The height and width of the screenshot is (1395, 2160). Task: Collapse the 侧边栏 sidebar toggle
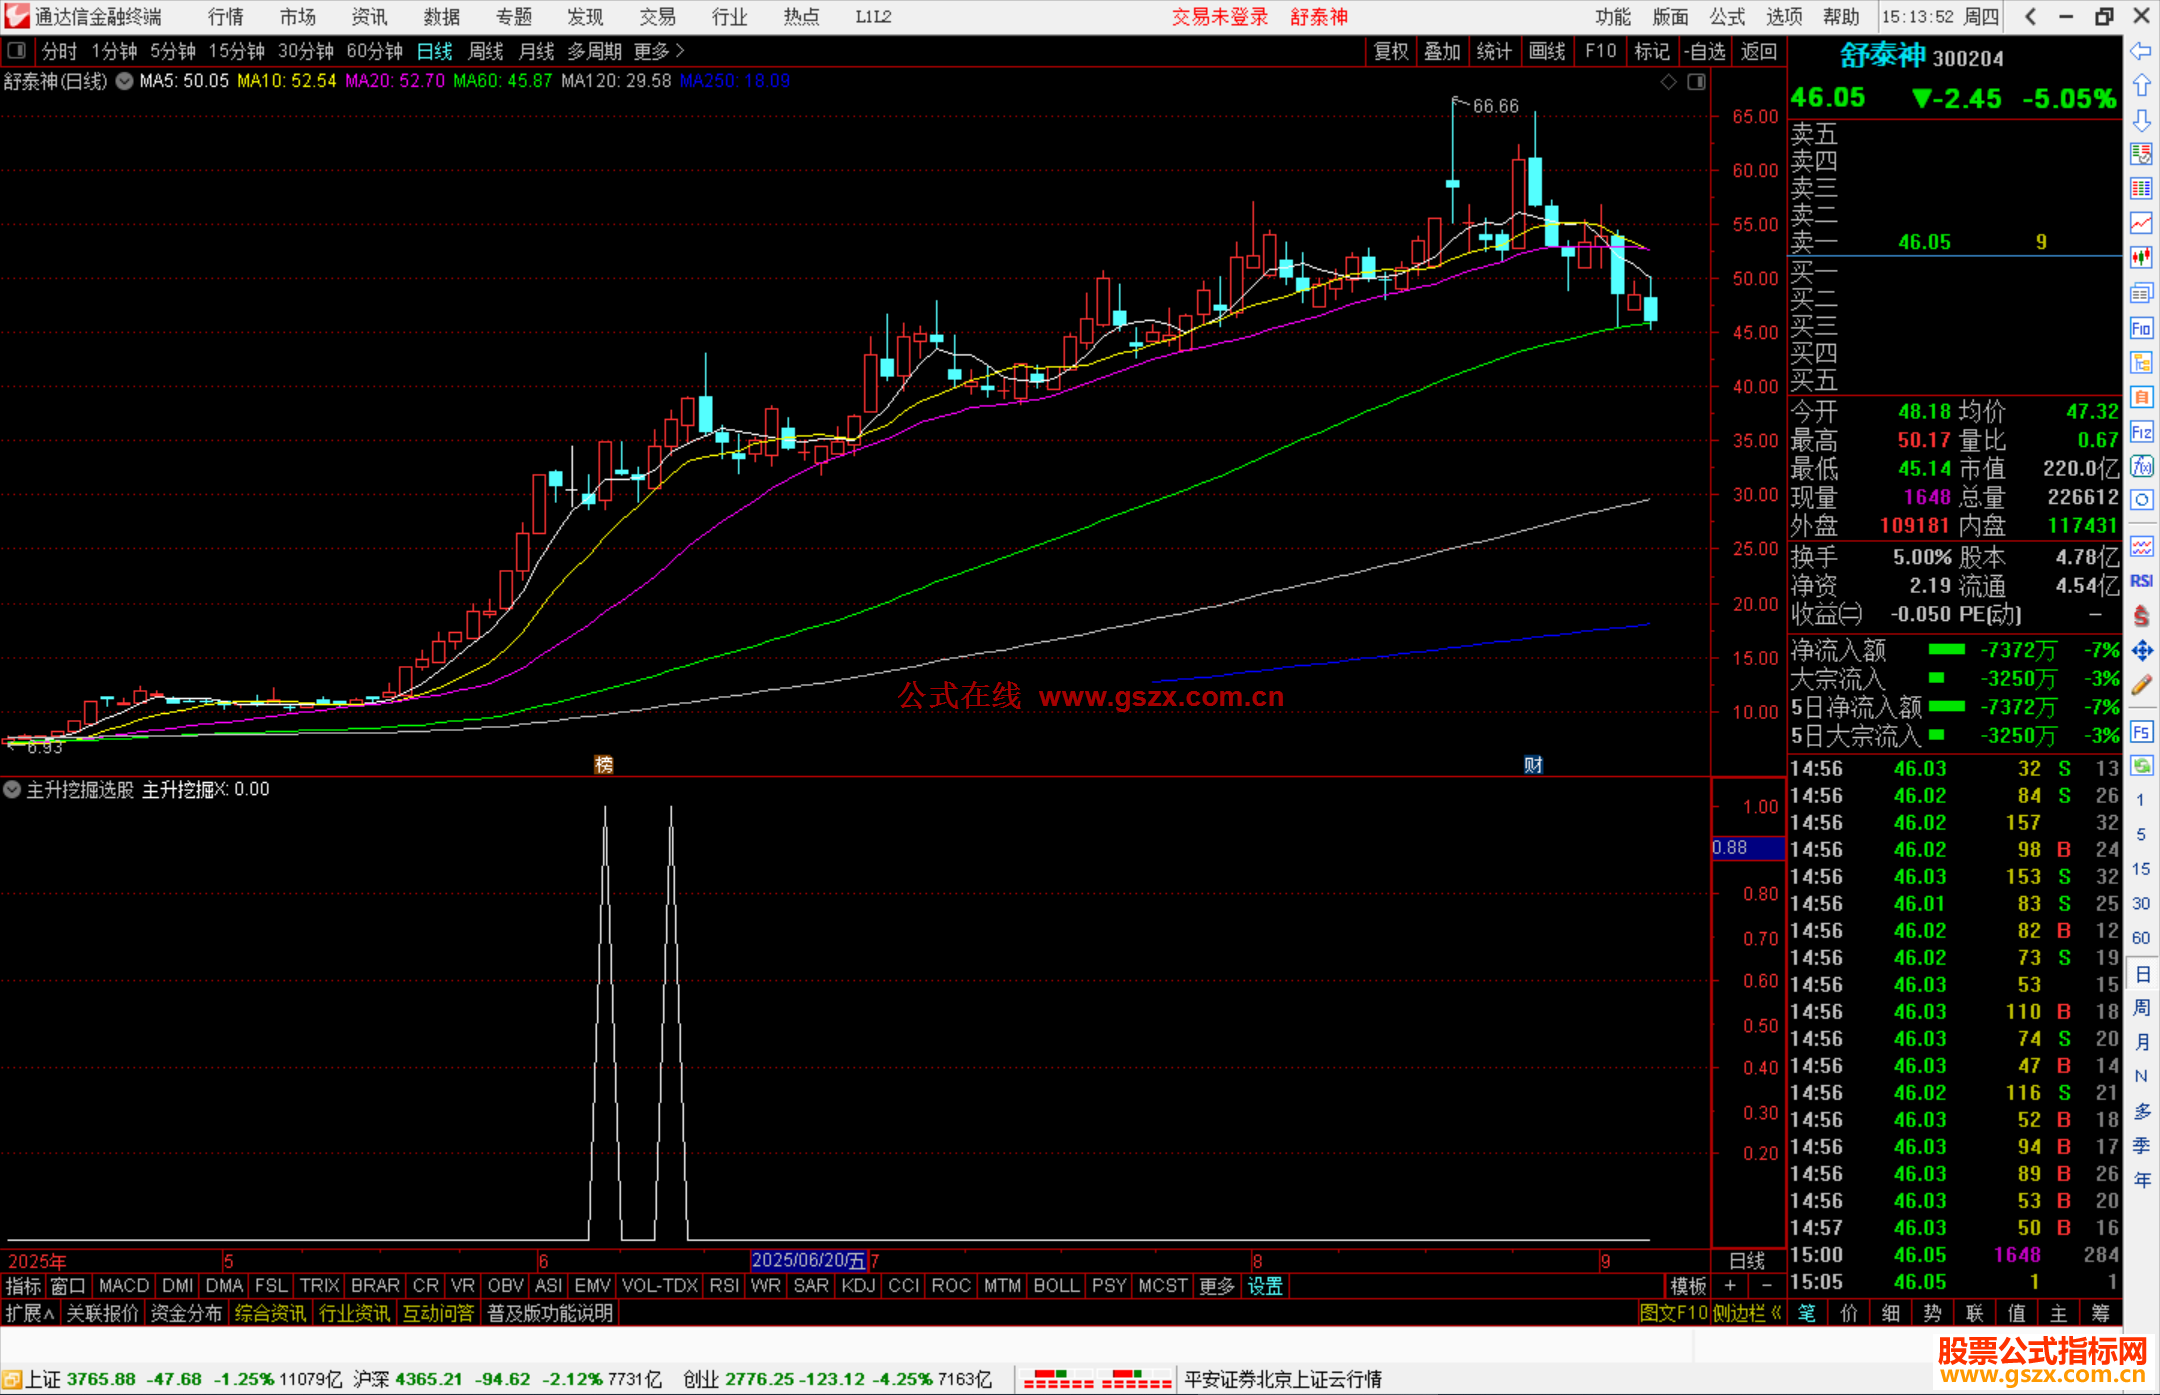tap(1747, 1313)
